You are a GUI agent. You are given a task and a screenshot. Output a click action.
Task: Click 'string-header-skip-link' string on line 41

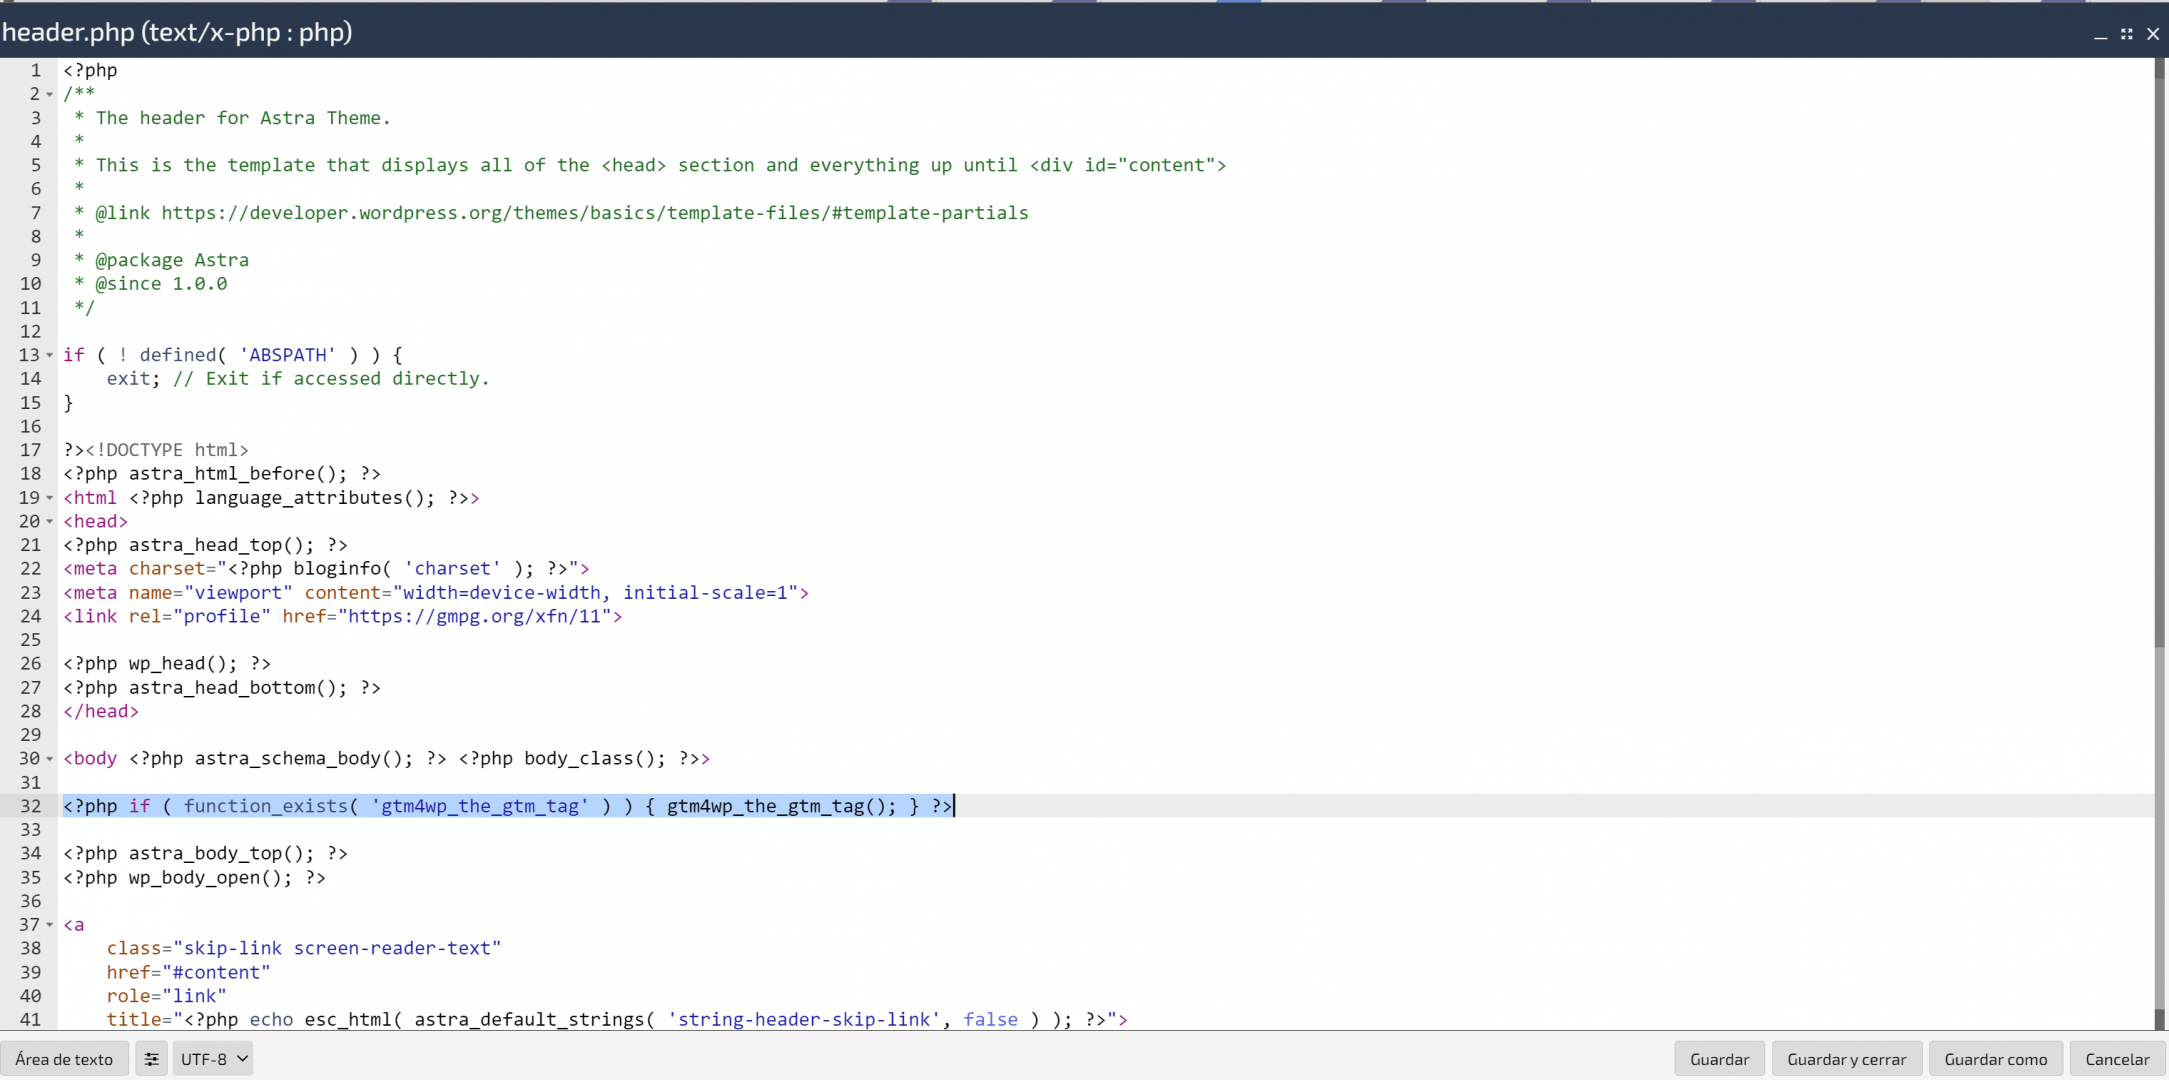[x=804, y=1019]
